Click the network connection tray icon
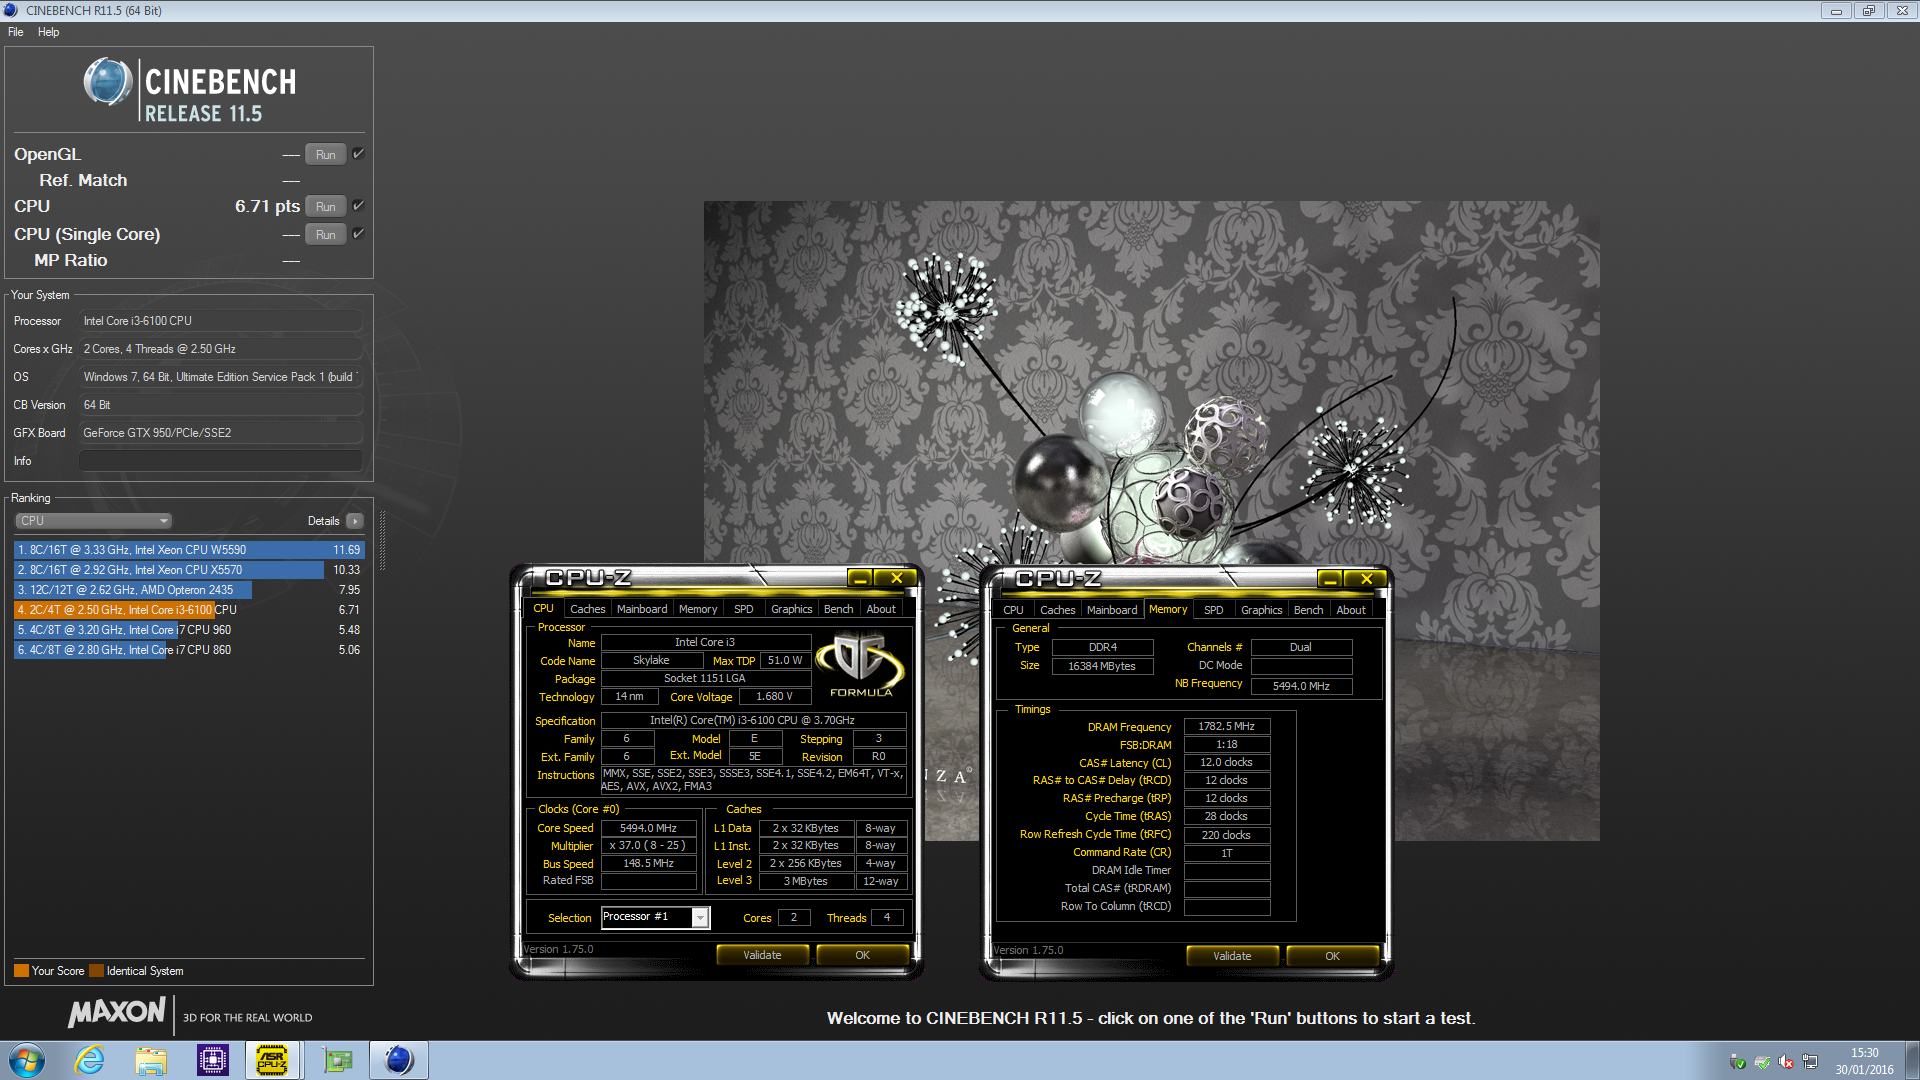 1810,1062
